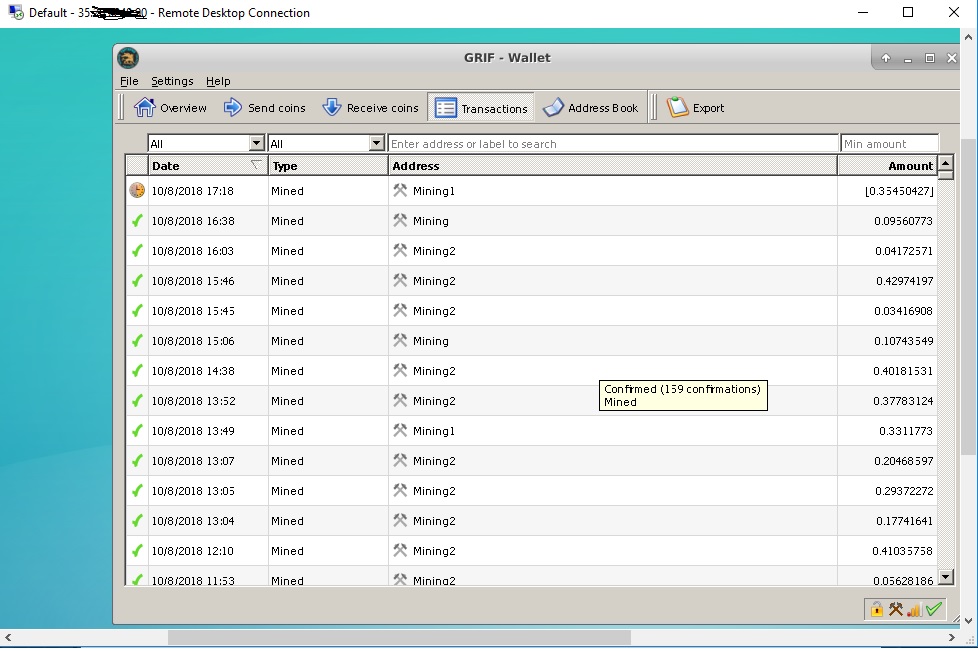Image resolution: width=978 pixels, height=651 pixels.
Task: Open the File menu
Action: [x=129, y=81]
